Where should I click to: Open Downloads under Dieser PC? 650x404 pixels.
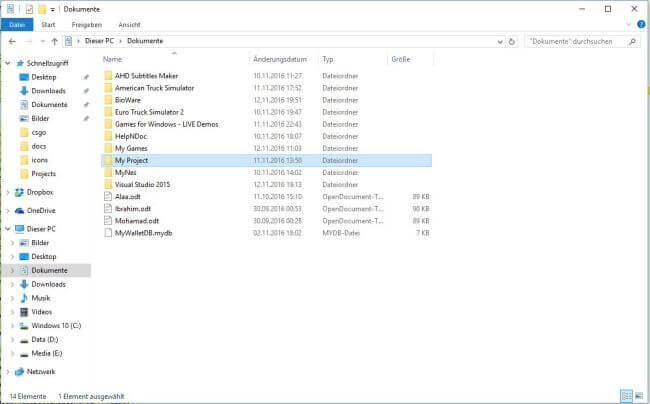(x=49, y=284)
